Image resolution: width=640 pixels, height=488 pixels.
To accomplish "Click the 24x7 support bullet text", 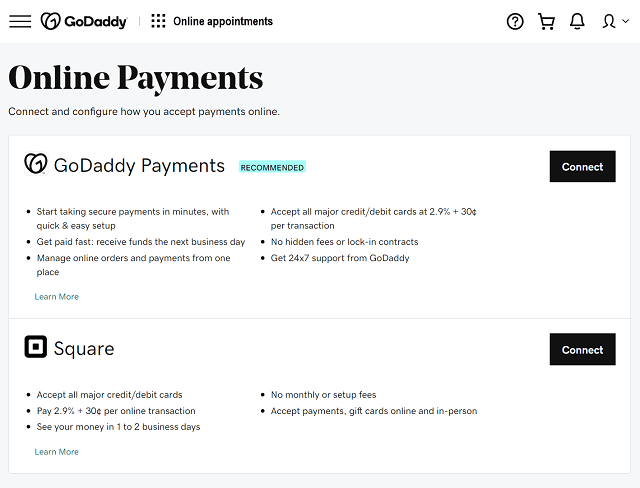I will pos(340,258).
